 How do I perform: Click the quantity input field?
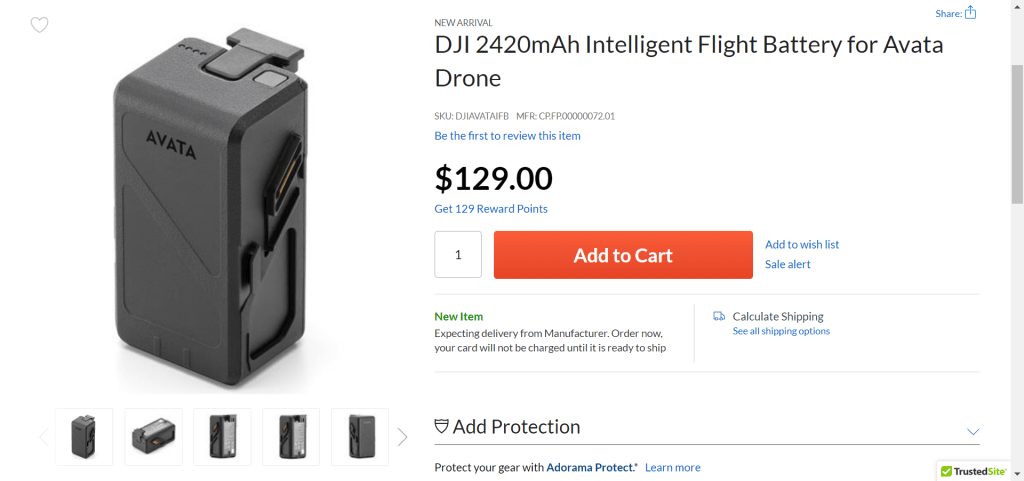458,255
